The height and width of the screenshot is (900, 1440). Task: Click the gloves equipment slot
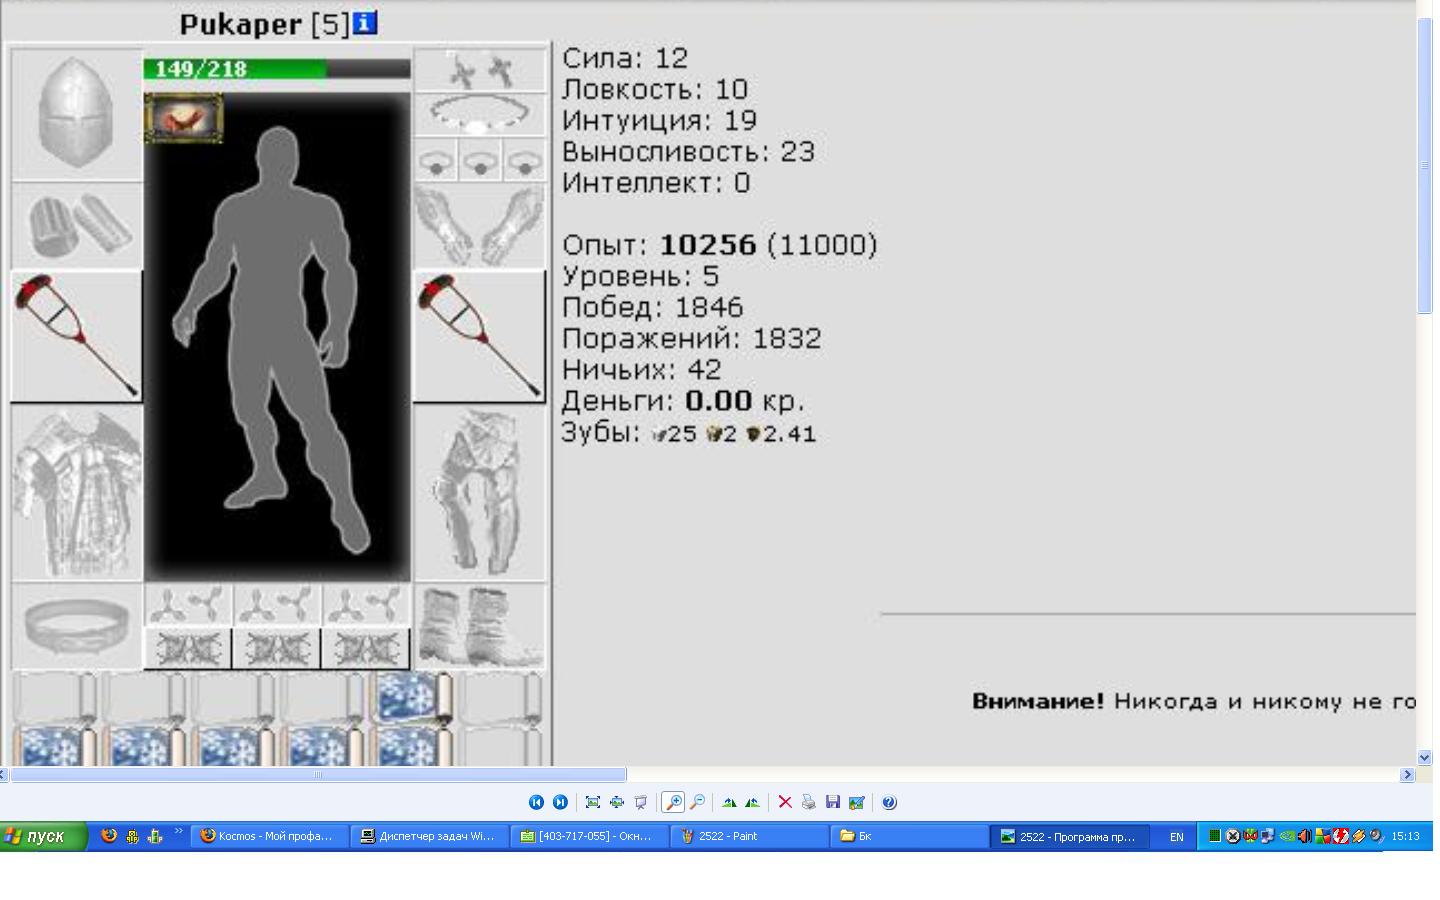[x=479, y=226]
